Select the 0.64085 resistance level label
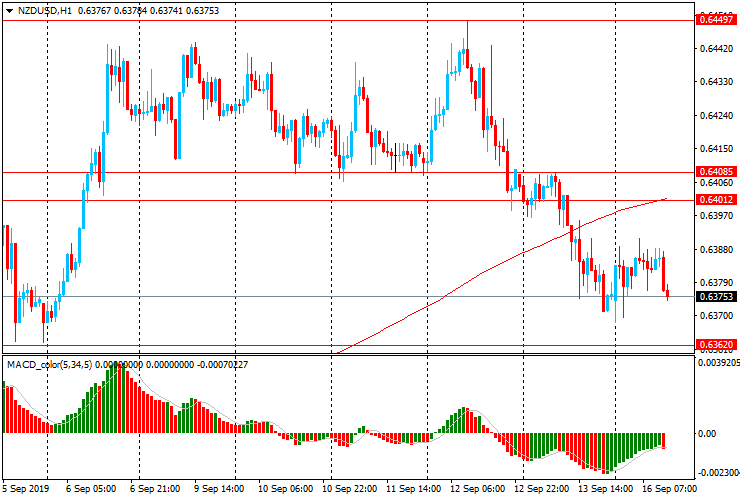 tap(716, 172)
